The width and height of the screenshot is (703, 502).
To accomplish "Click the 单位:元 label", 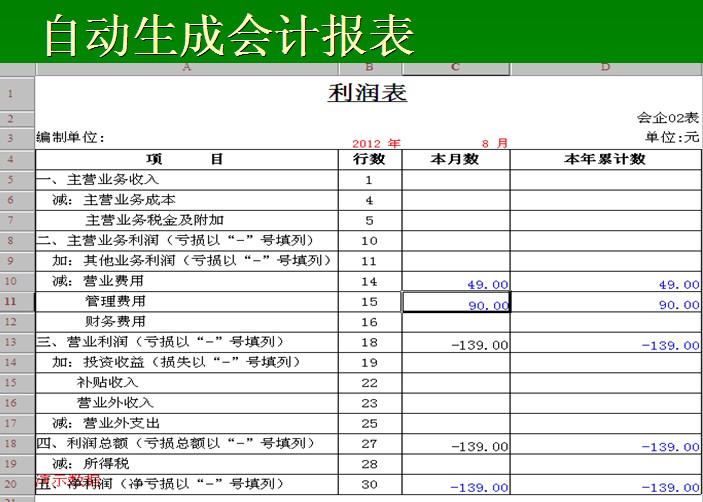I will [672, 137].
